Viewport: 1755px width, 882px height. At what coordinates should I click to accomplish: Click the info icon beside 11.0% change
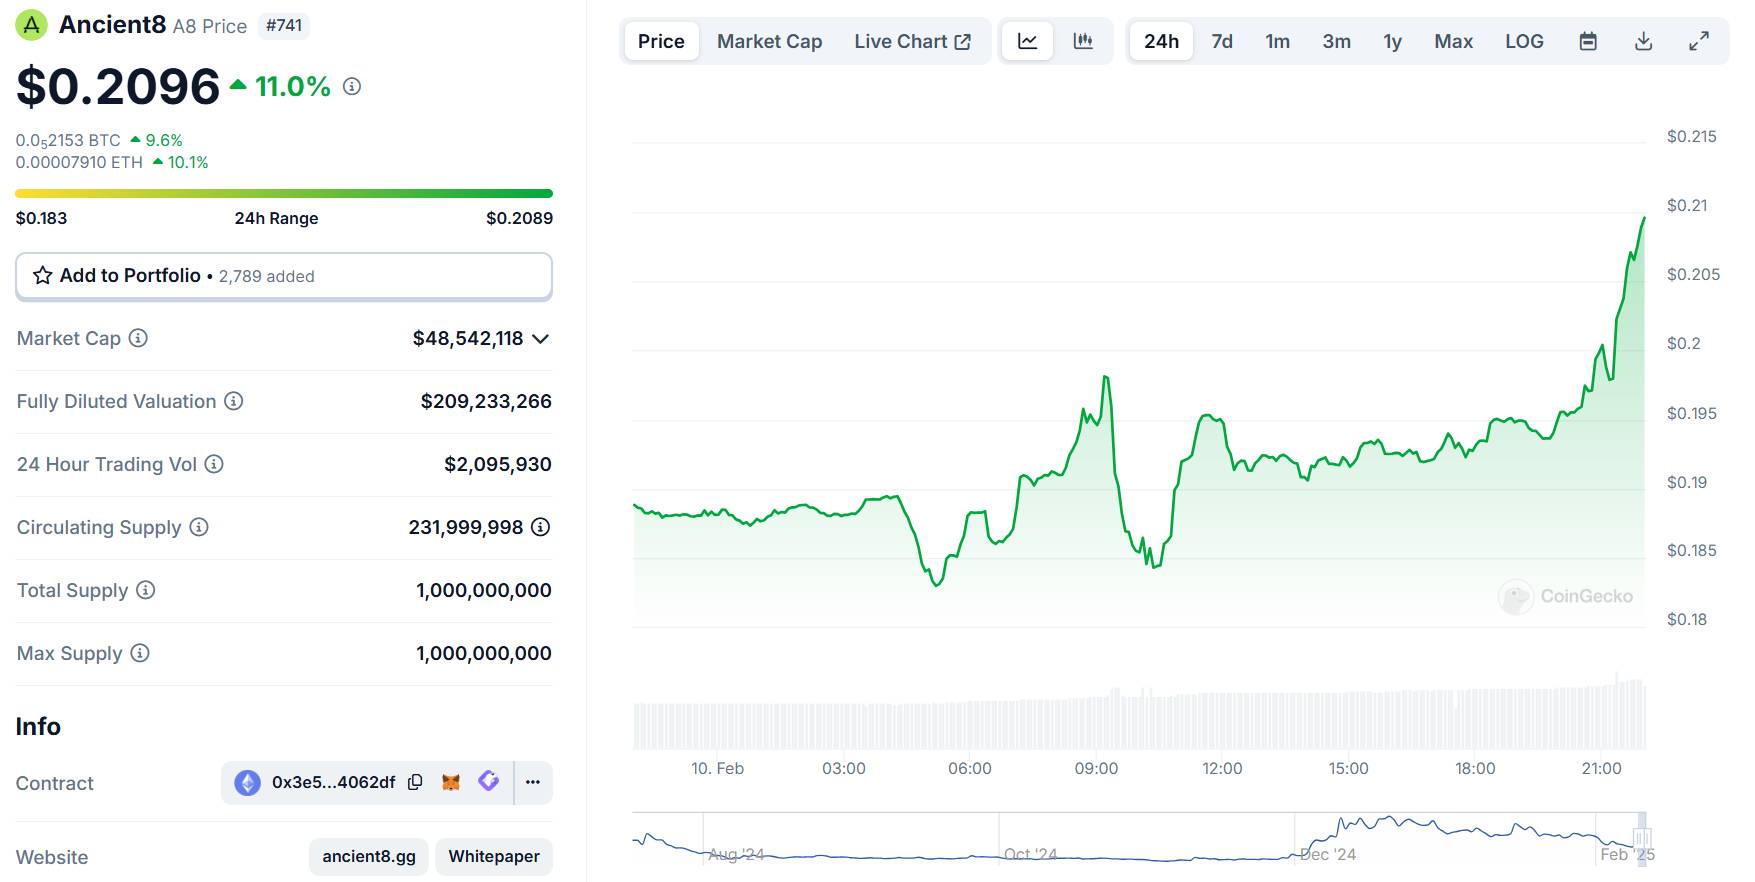point(352,87)
